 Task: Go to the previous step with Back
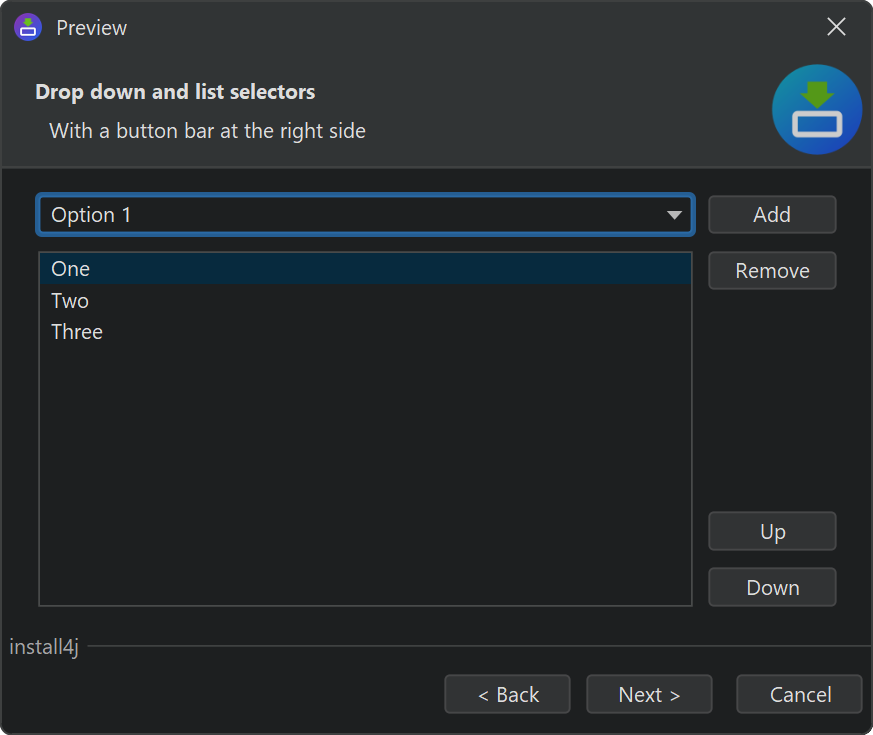point(508,695)
